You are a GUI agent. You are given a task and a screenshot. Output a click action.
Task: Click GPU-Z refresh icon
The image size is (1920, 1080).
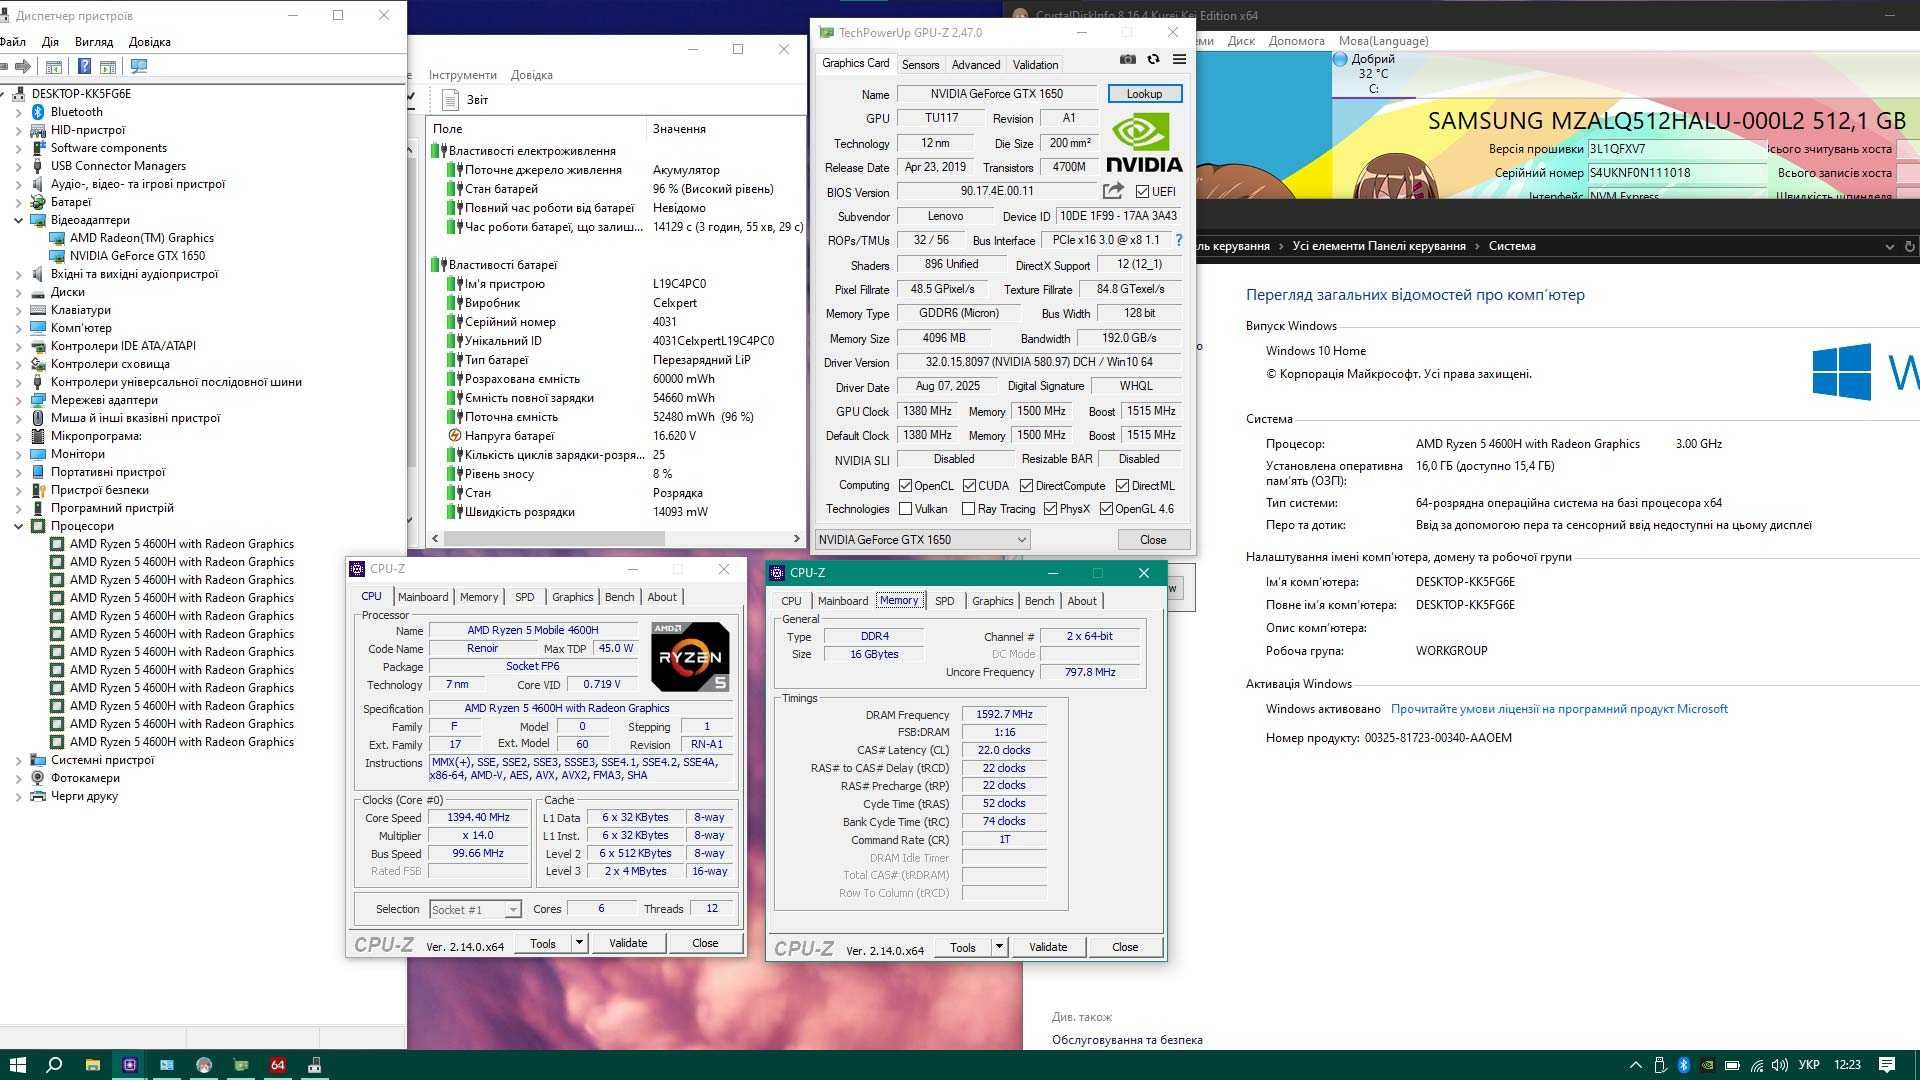pyautogui.click(x=1153, y=60)
